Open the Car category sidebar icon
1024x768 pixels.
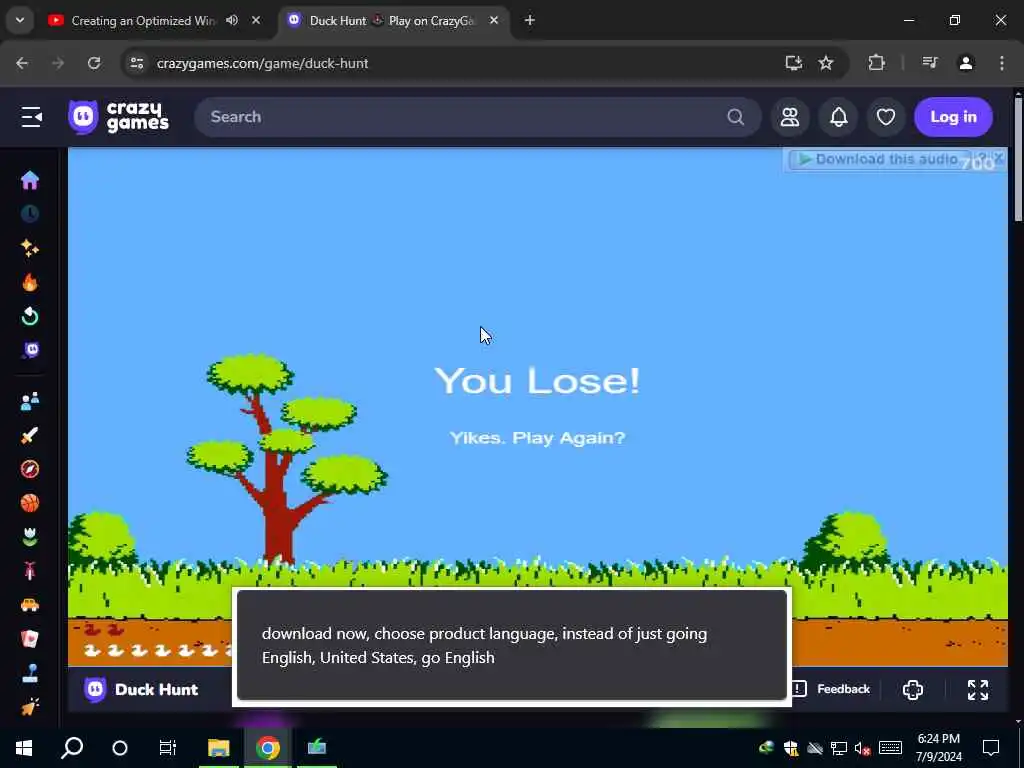coord(29,605)
